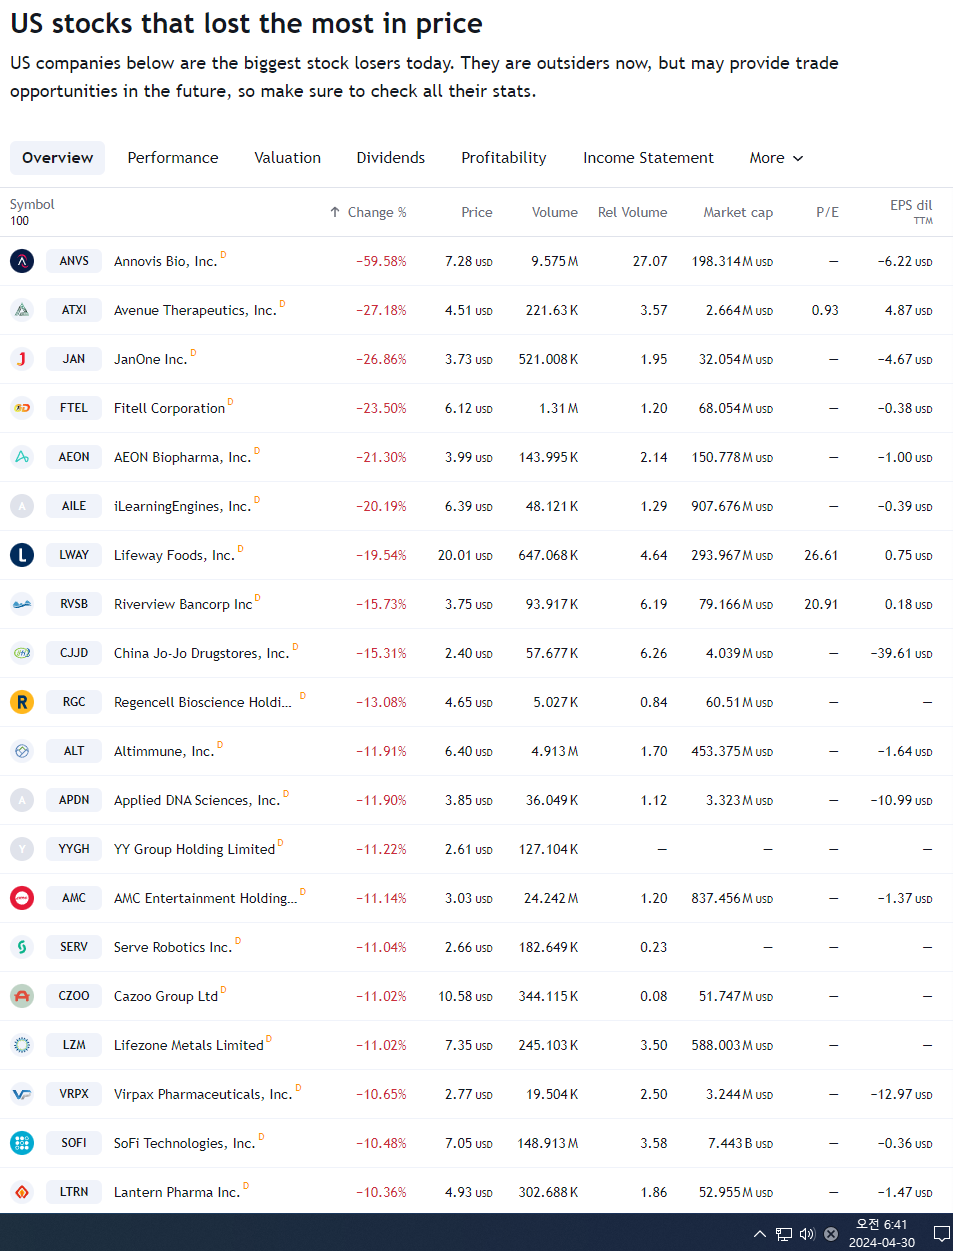The width and height of the screenshot is (953, 1251).
Task: Click the Virpax Pharmaceuticals logo icon
Action: (x=22, y=1094)
